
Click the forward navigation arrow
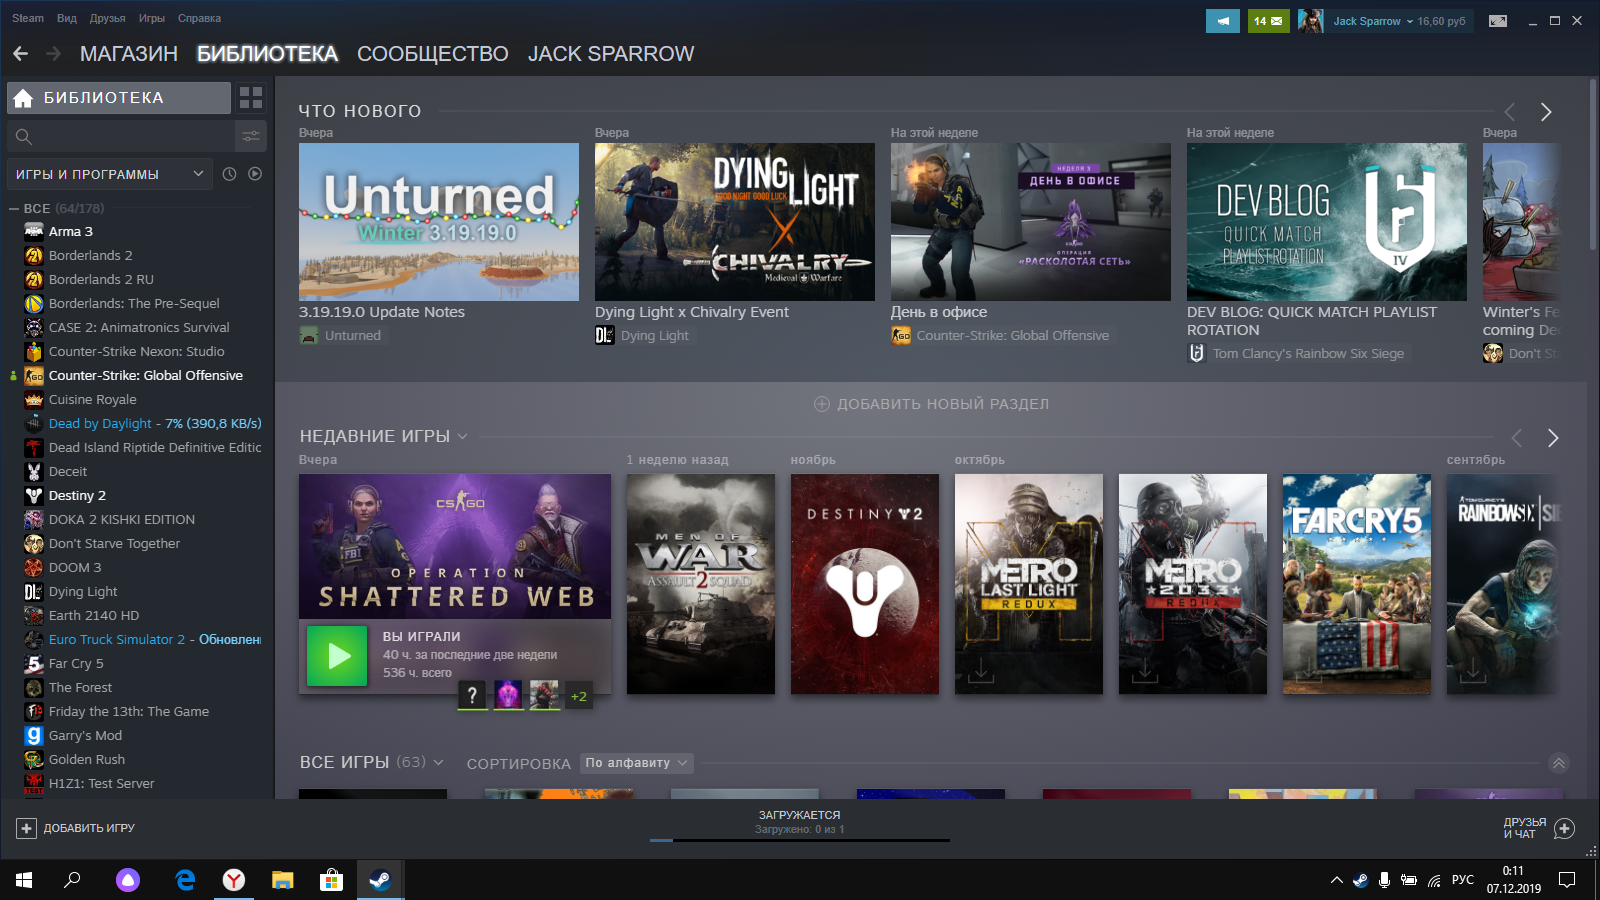[54, 54]
